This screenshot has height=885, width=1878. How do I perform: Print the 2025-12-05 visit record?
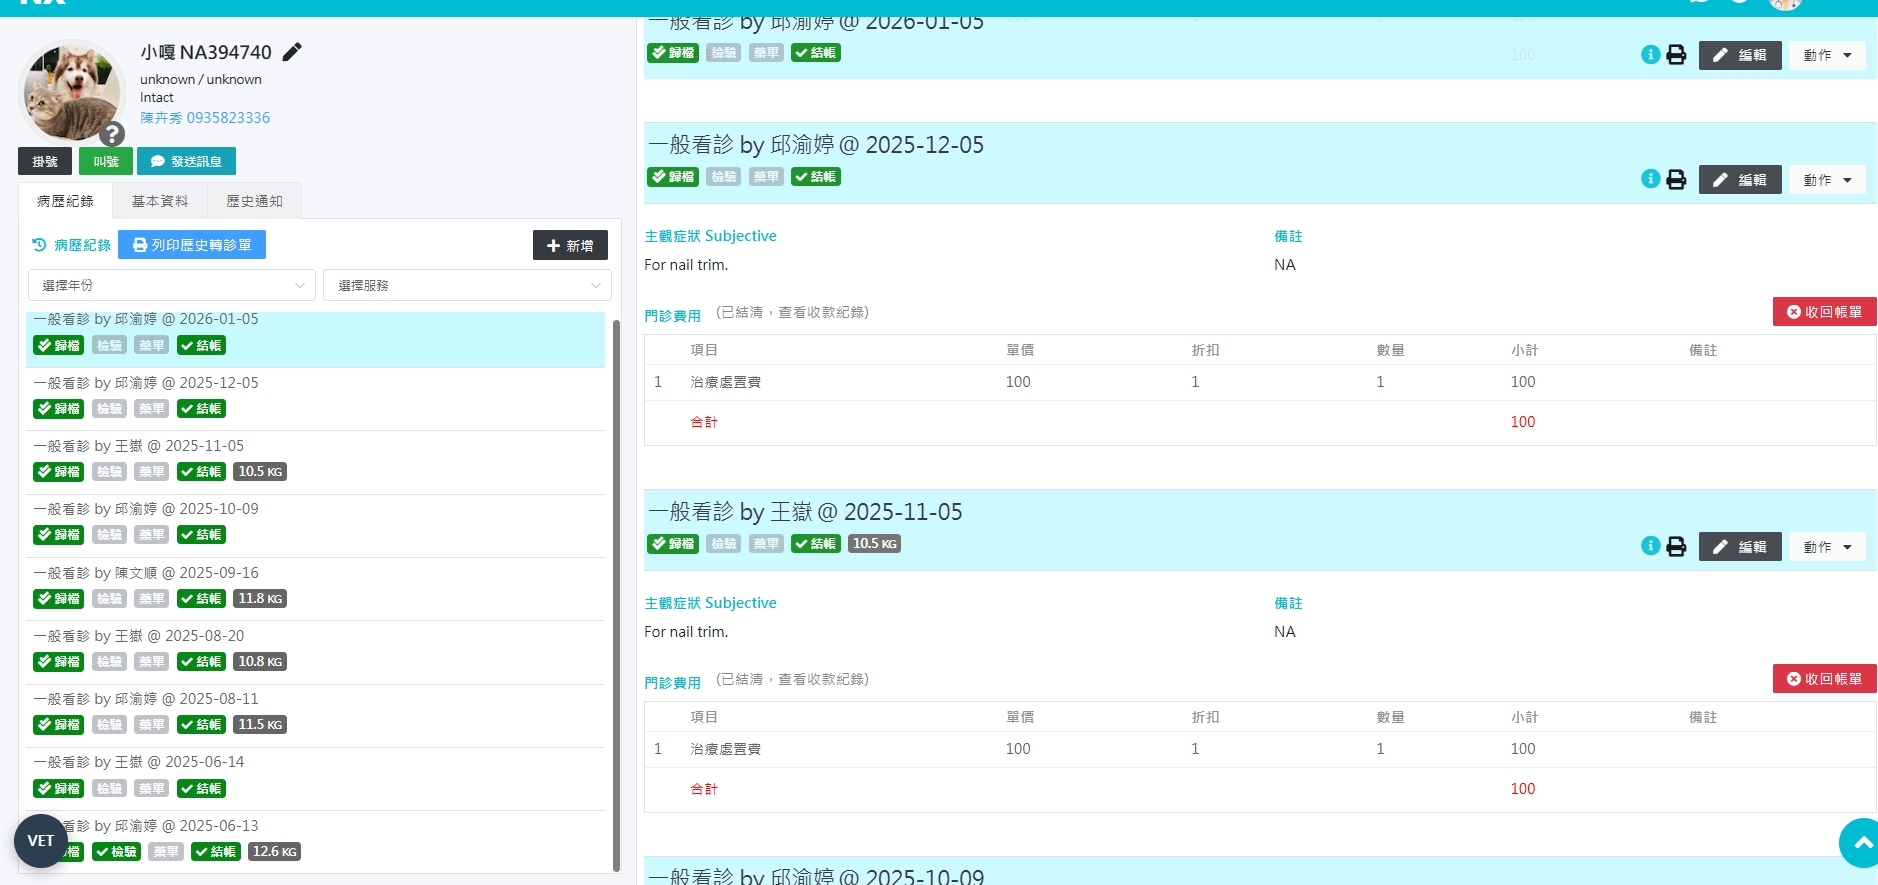pyautogui.click(x=1676, y=180)
